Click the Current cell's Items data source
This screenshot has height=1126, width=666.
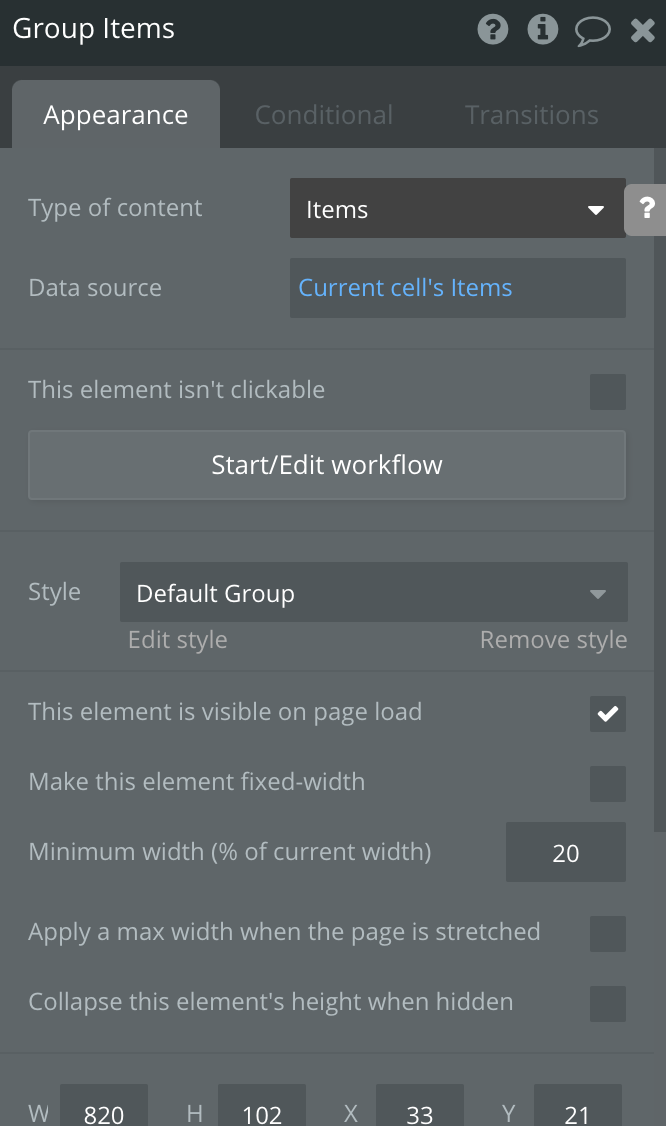pyautogui.click(x=457, y=288)
